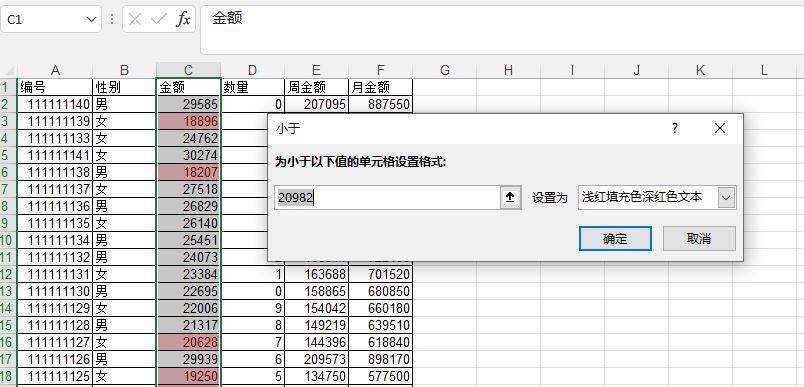Click the 确定 button

[615, 238]
